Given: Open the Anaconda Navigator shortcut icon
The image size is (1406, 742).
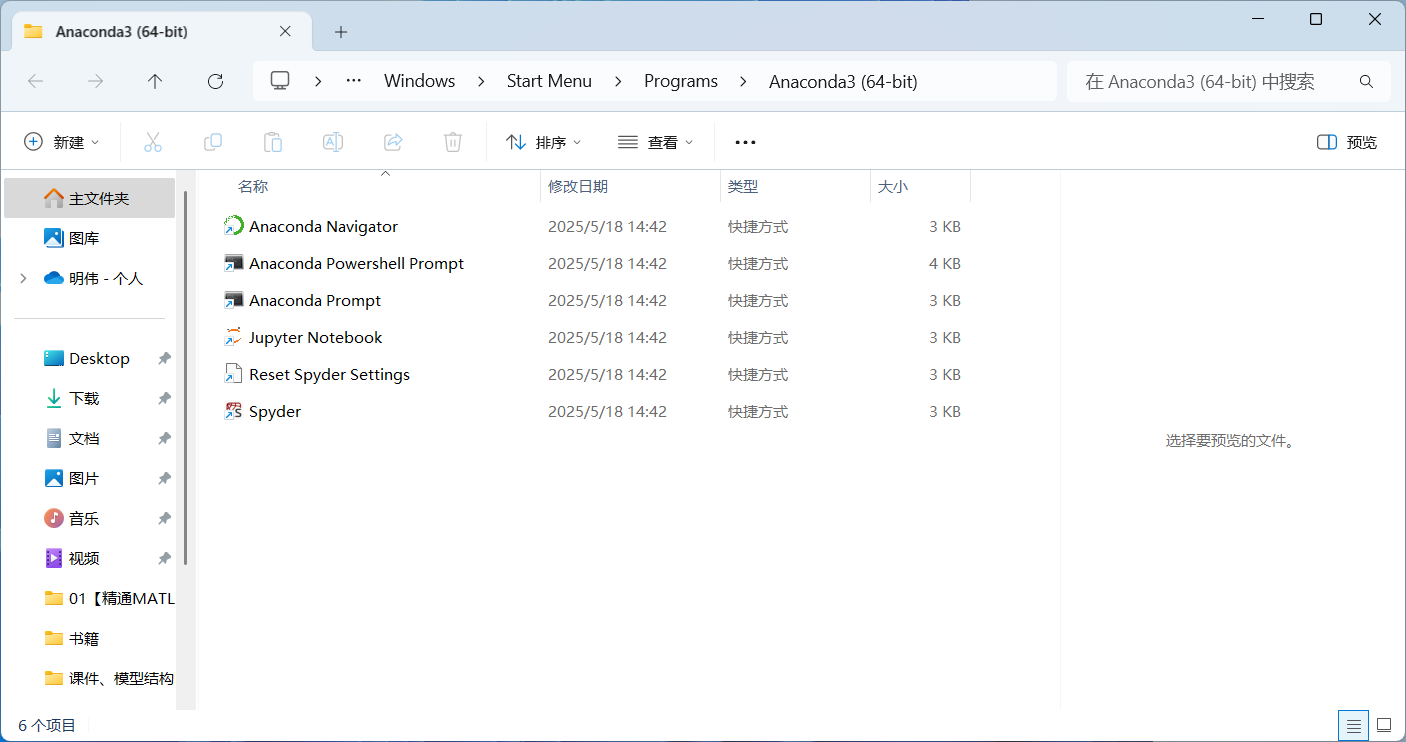Looking at the screenshot, I should (x=233, y=226).
